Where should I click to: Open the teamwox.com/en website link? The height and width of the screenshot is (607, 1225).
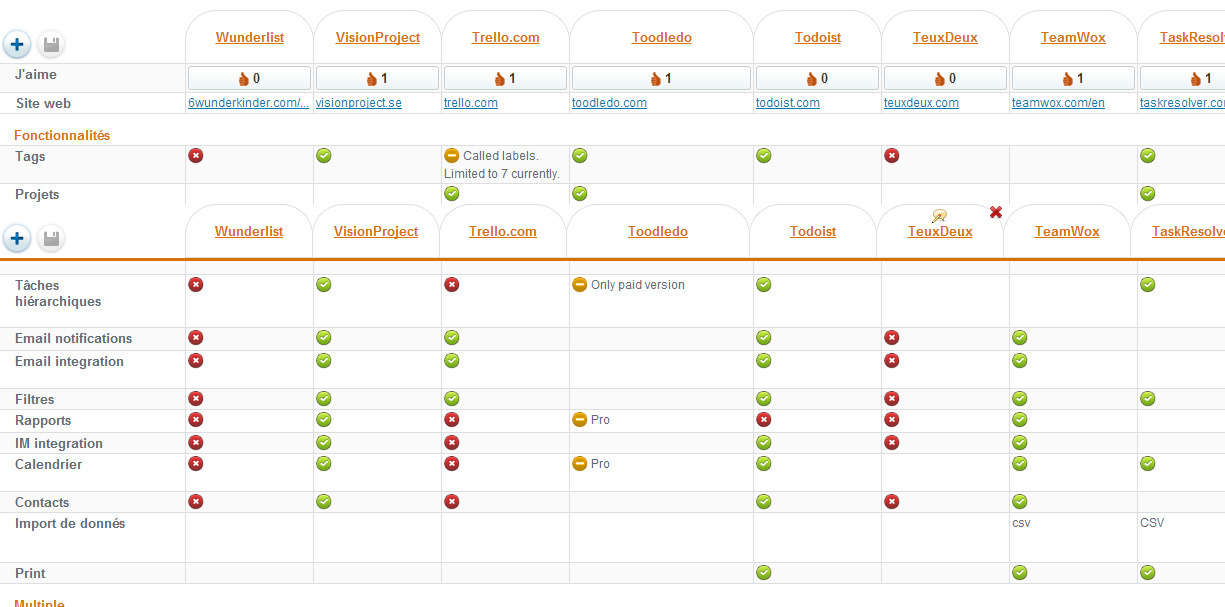[1058, 103]
